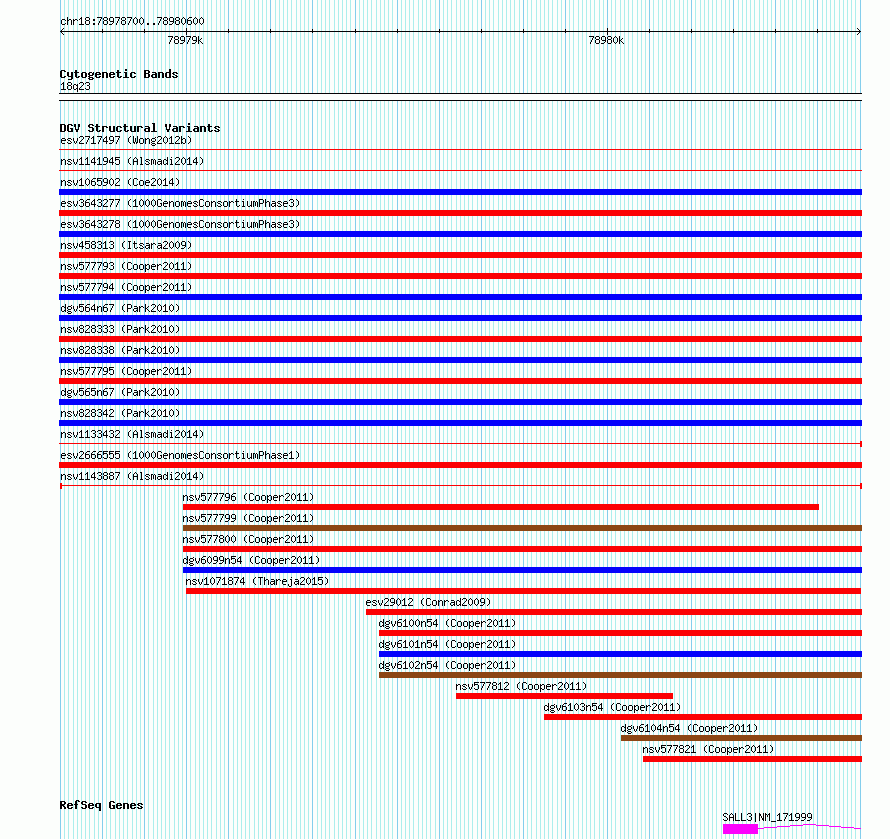890x839 pixels.
Task: Select the red bar under dgv6103n54
Action: point(703,717)
